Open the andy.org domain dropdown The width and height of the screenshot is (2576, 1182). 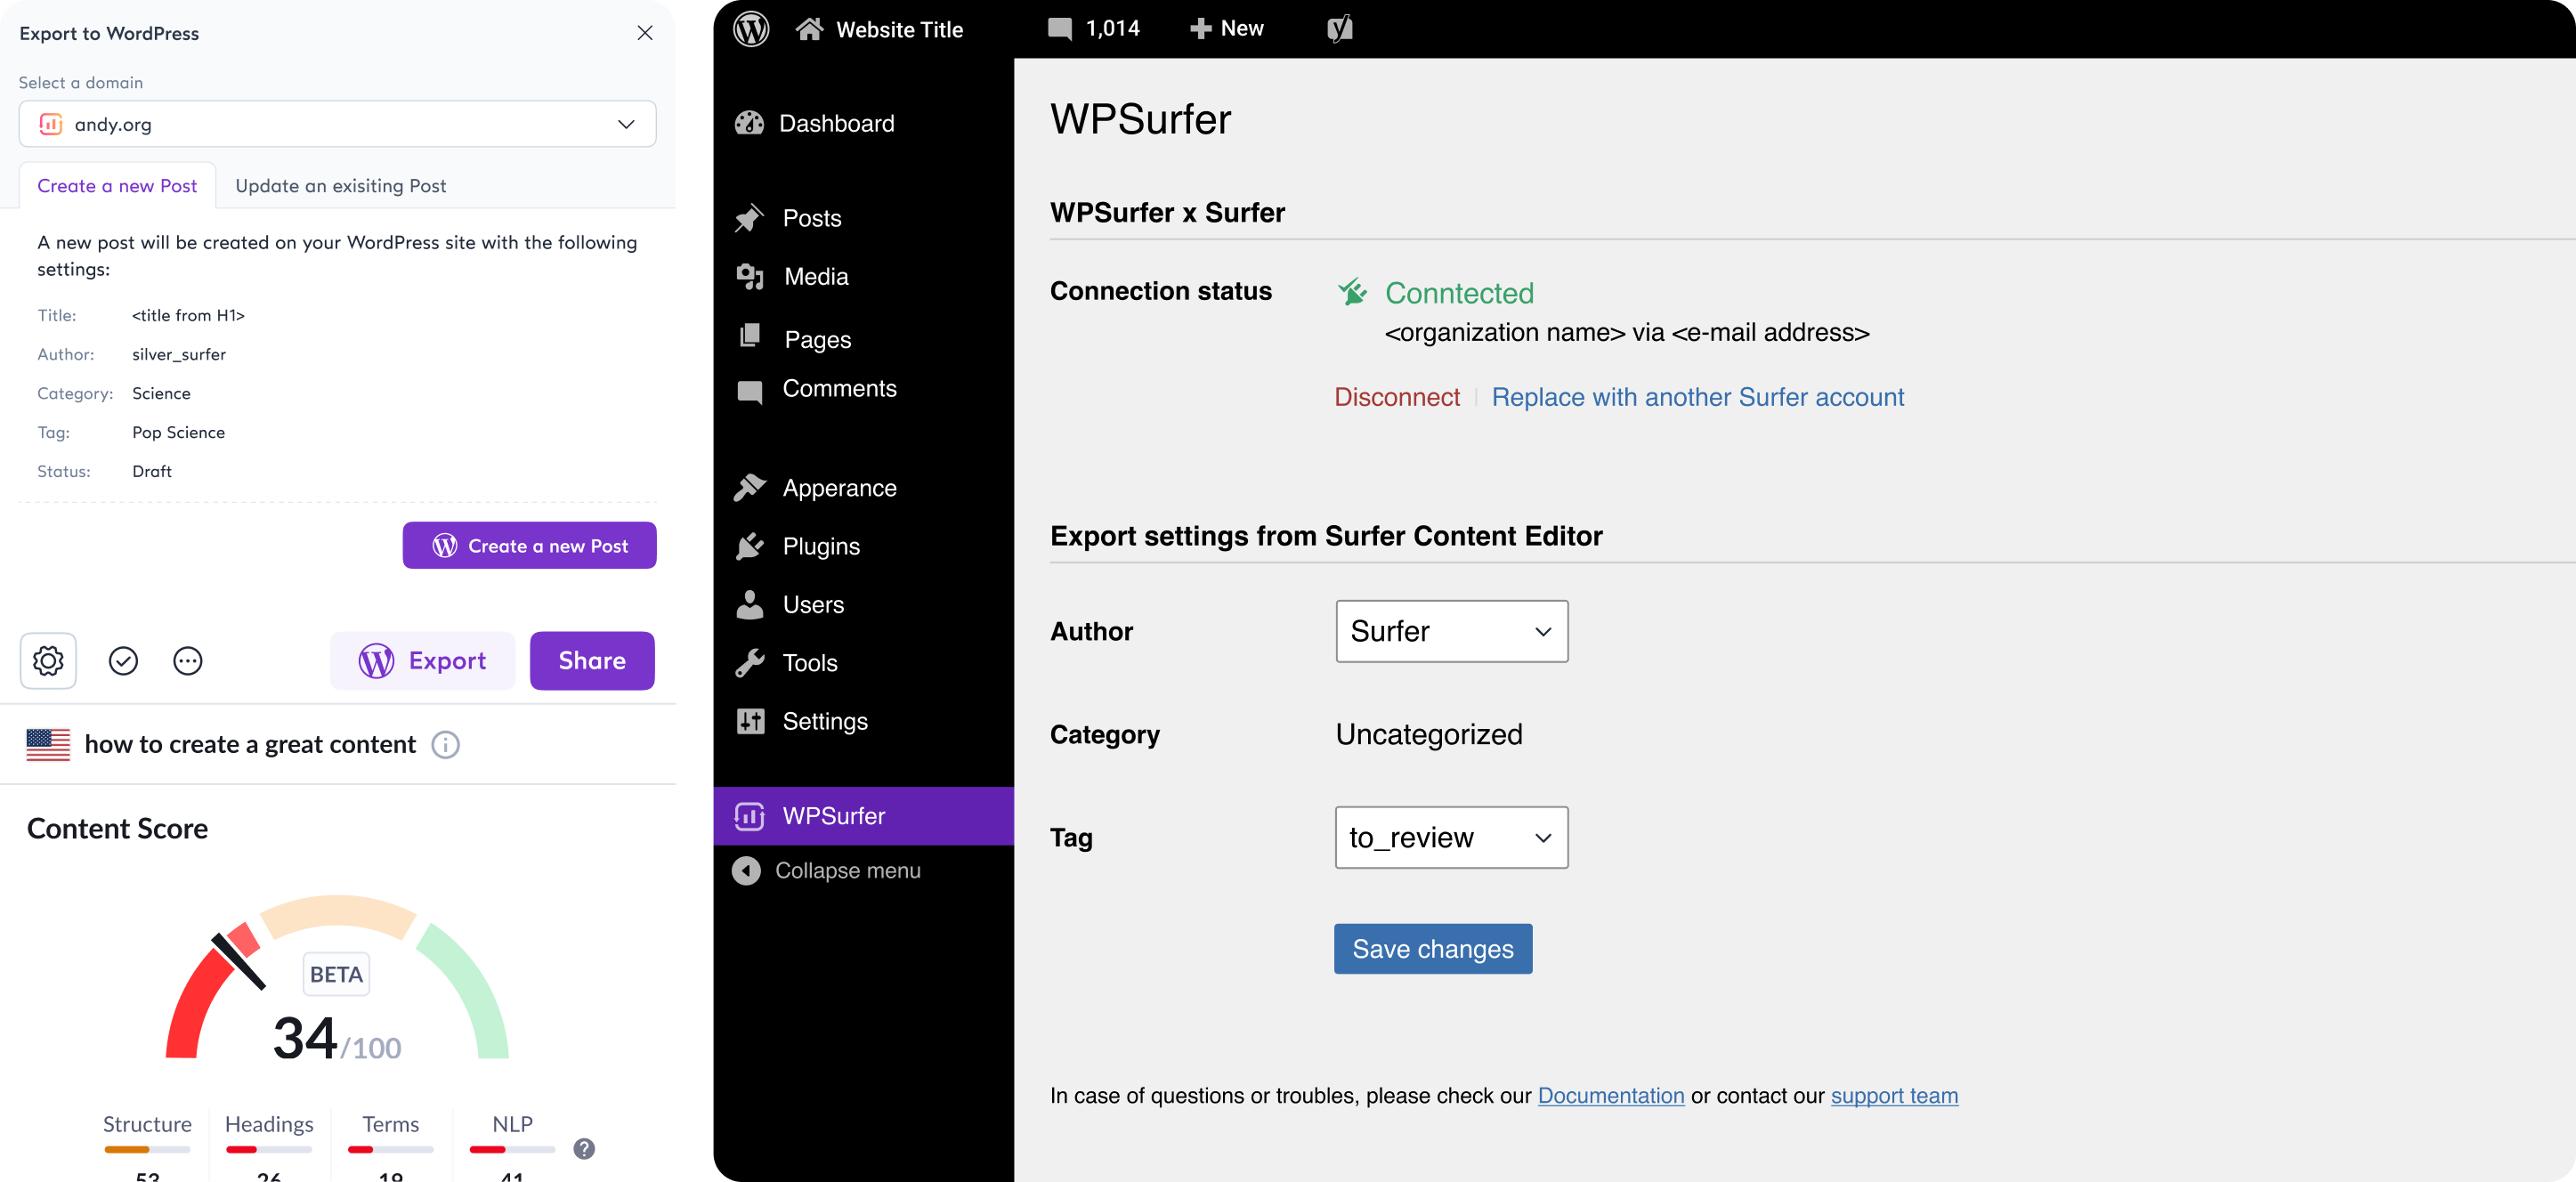[x=337, y=124]
